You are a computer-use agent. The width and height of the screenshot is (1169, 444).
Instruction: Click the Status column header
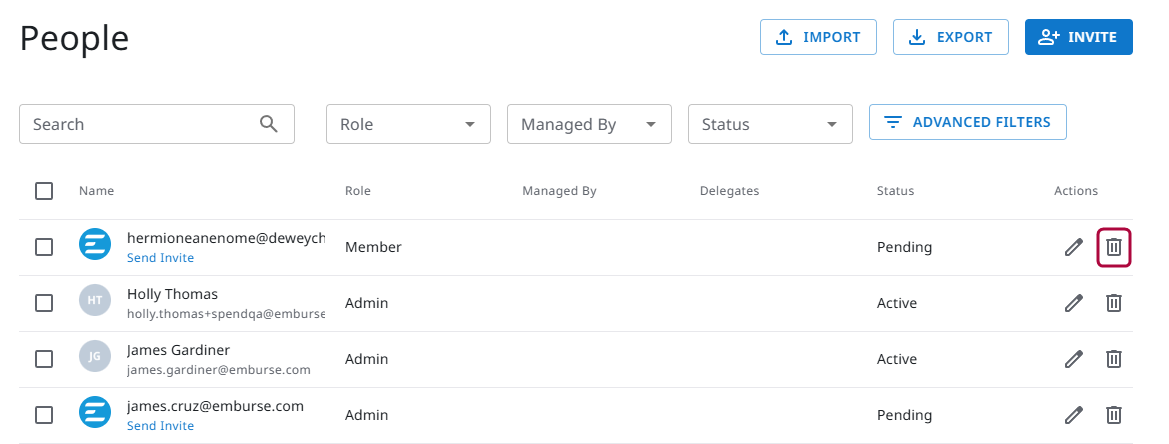pos(895,191)
